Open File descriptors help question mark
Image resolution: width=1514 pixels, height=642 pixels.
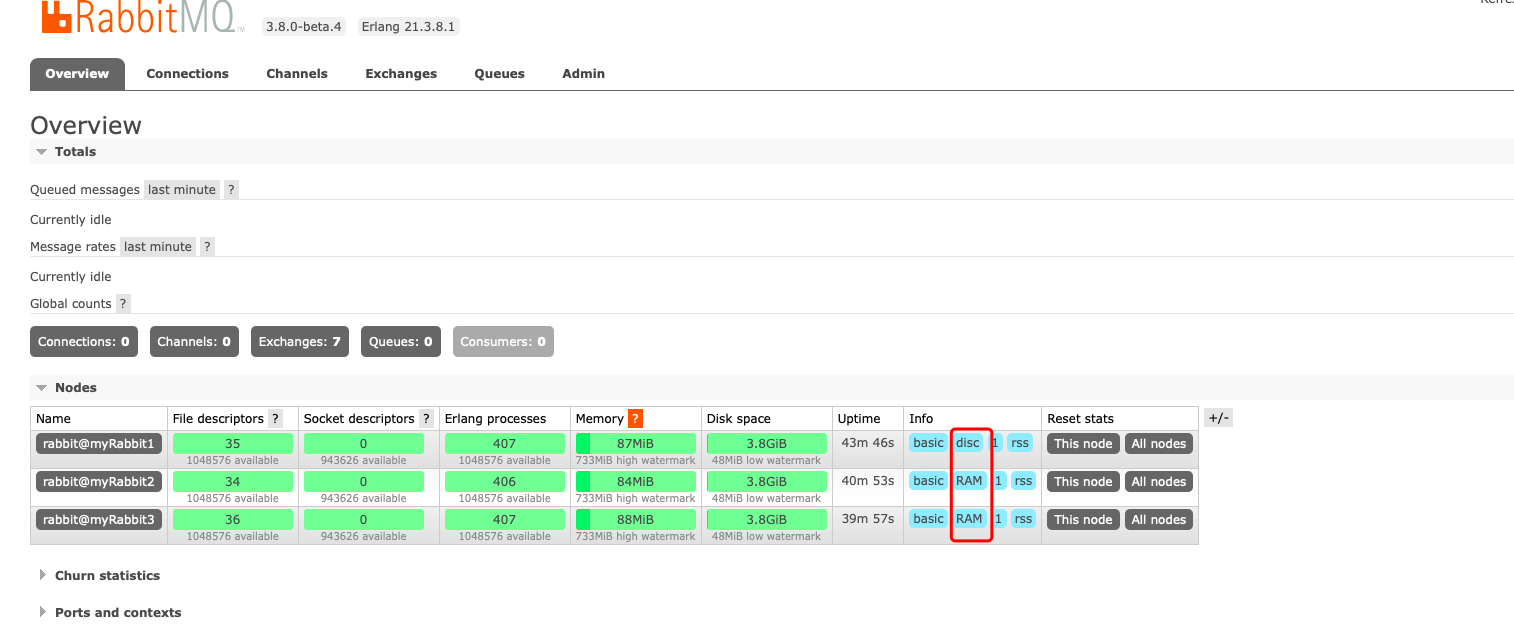[x=275, y=418]
